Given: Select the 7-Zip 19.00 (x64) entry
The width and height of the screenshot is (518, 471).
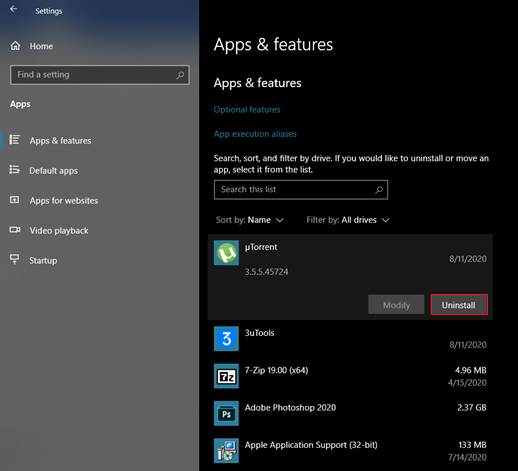Looking at the screenshot, I should point(350,376).
